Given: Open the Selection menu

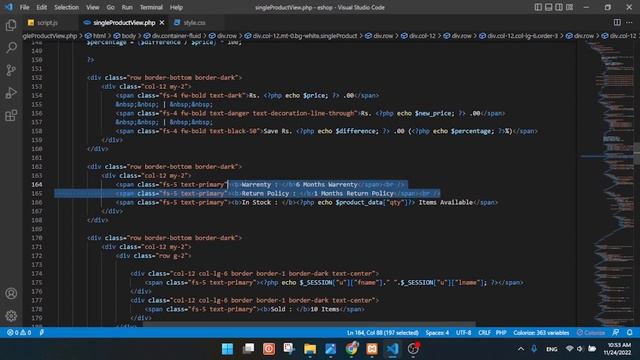Looking at the screenshot, I should pos(67,7).
